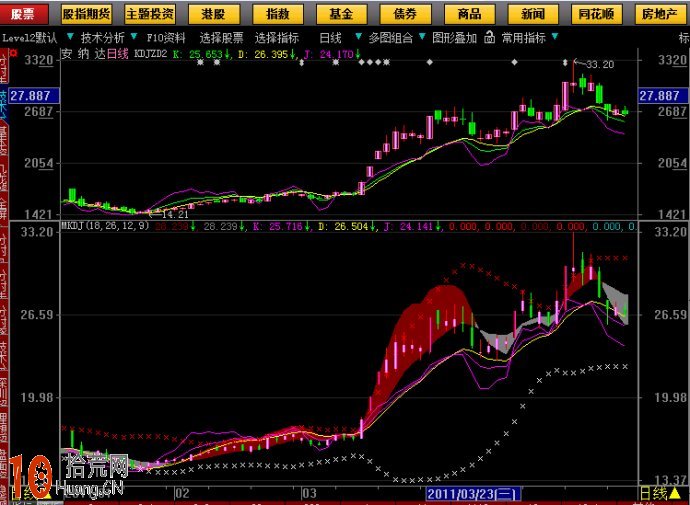Expand the arrow next to 技术分析
Image resolution: width=690 pixels, height=505 pixels.
(134, 37)
